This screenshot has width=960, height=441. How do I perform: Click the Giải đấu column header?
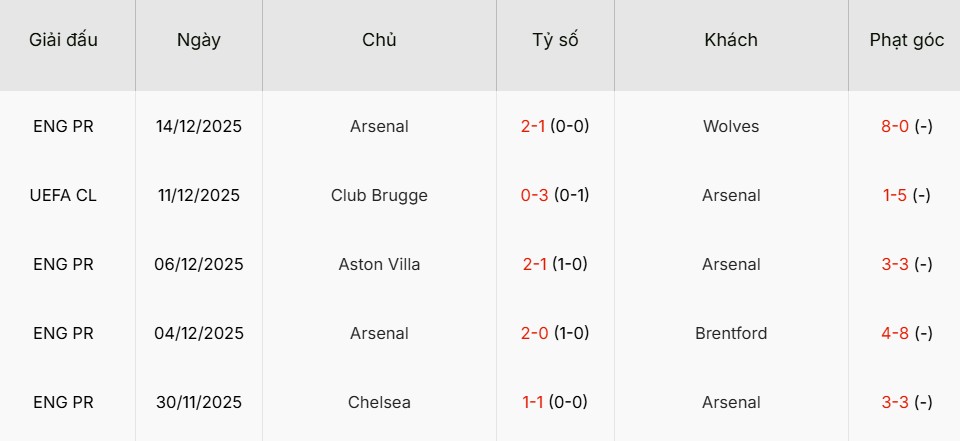point(64,40)
